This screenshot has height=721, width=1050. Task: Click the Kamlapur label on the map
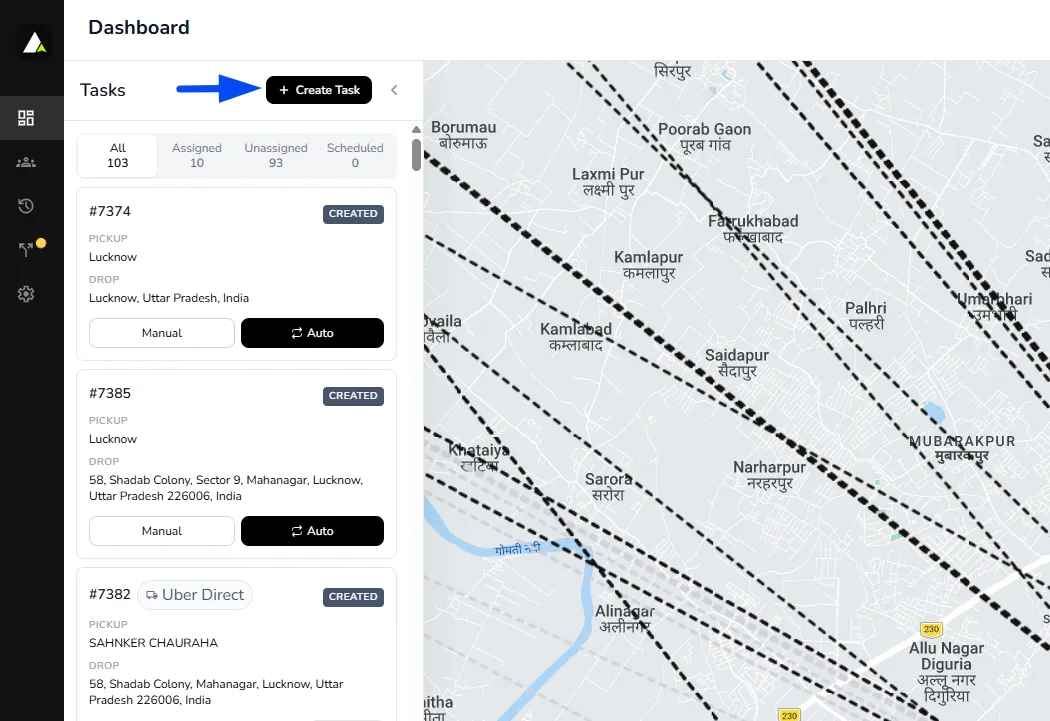click(648, 264)
